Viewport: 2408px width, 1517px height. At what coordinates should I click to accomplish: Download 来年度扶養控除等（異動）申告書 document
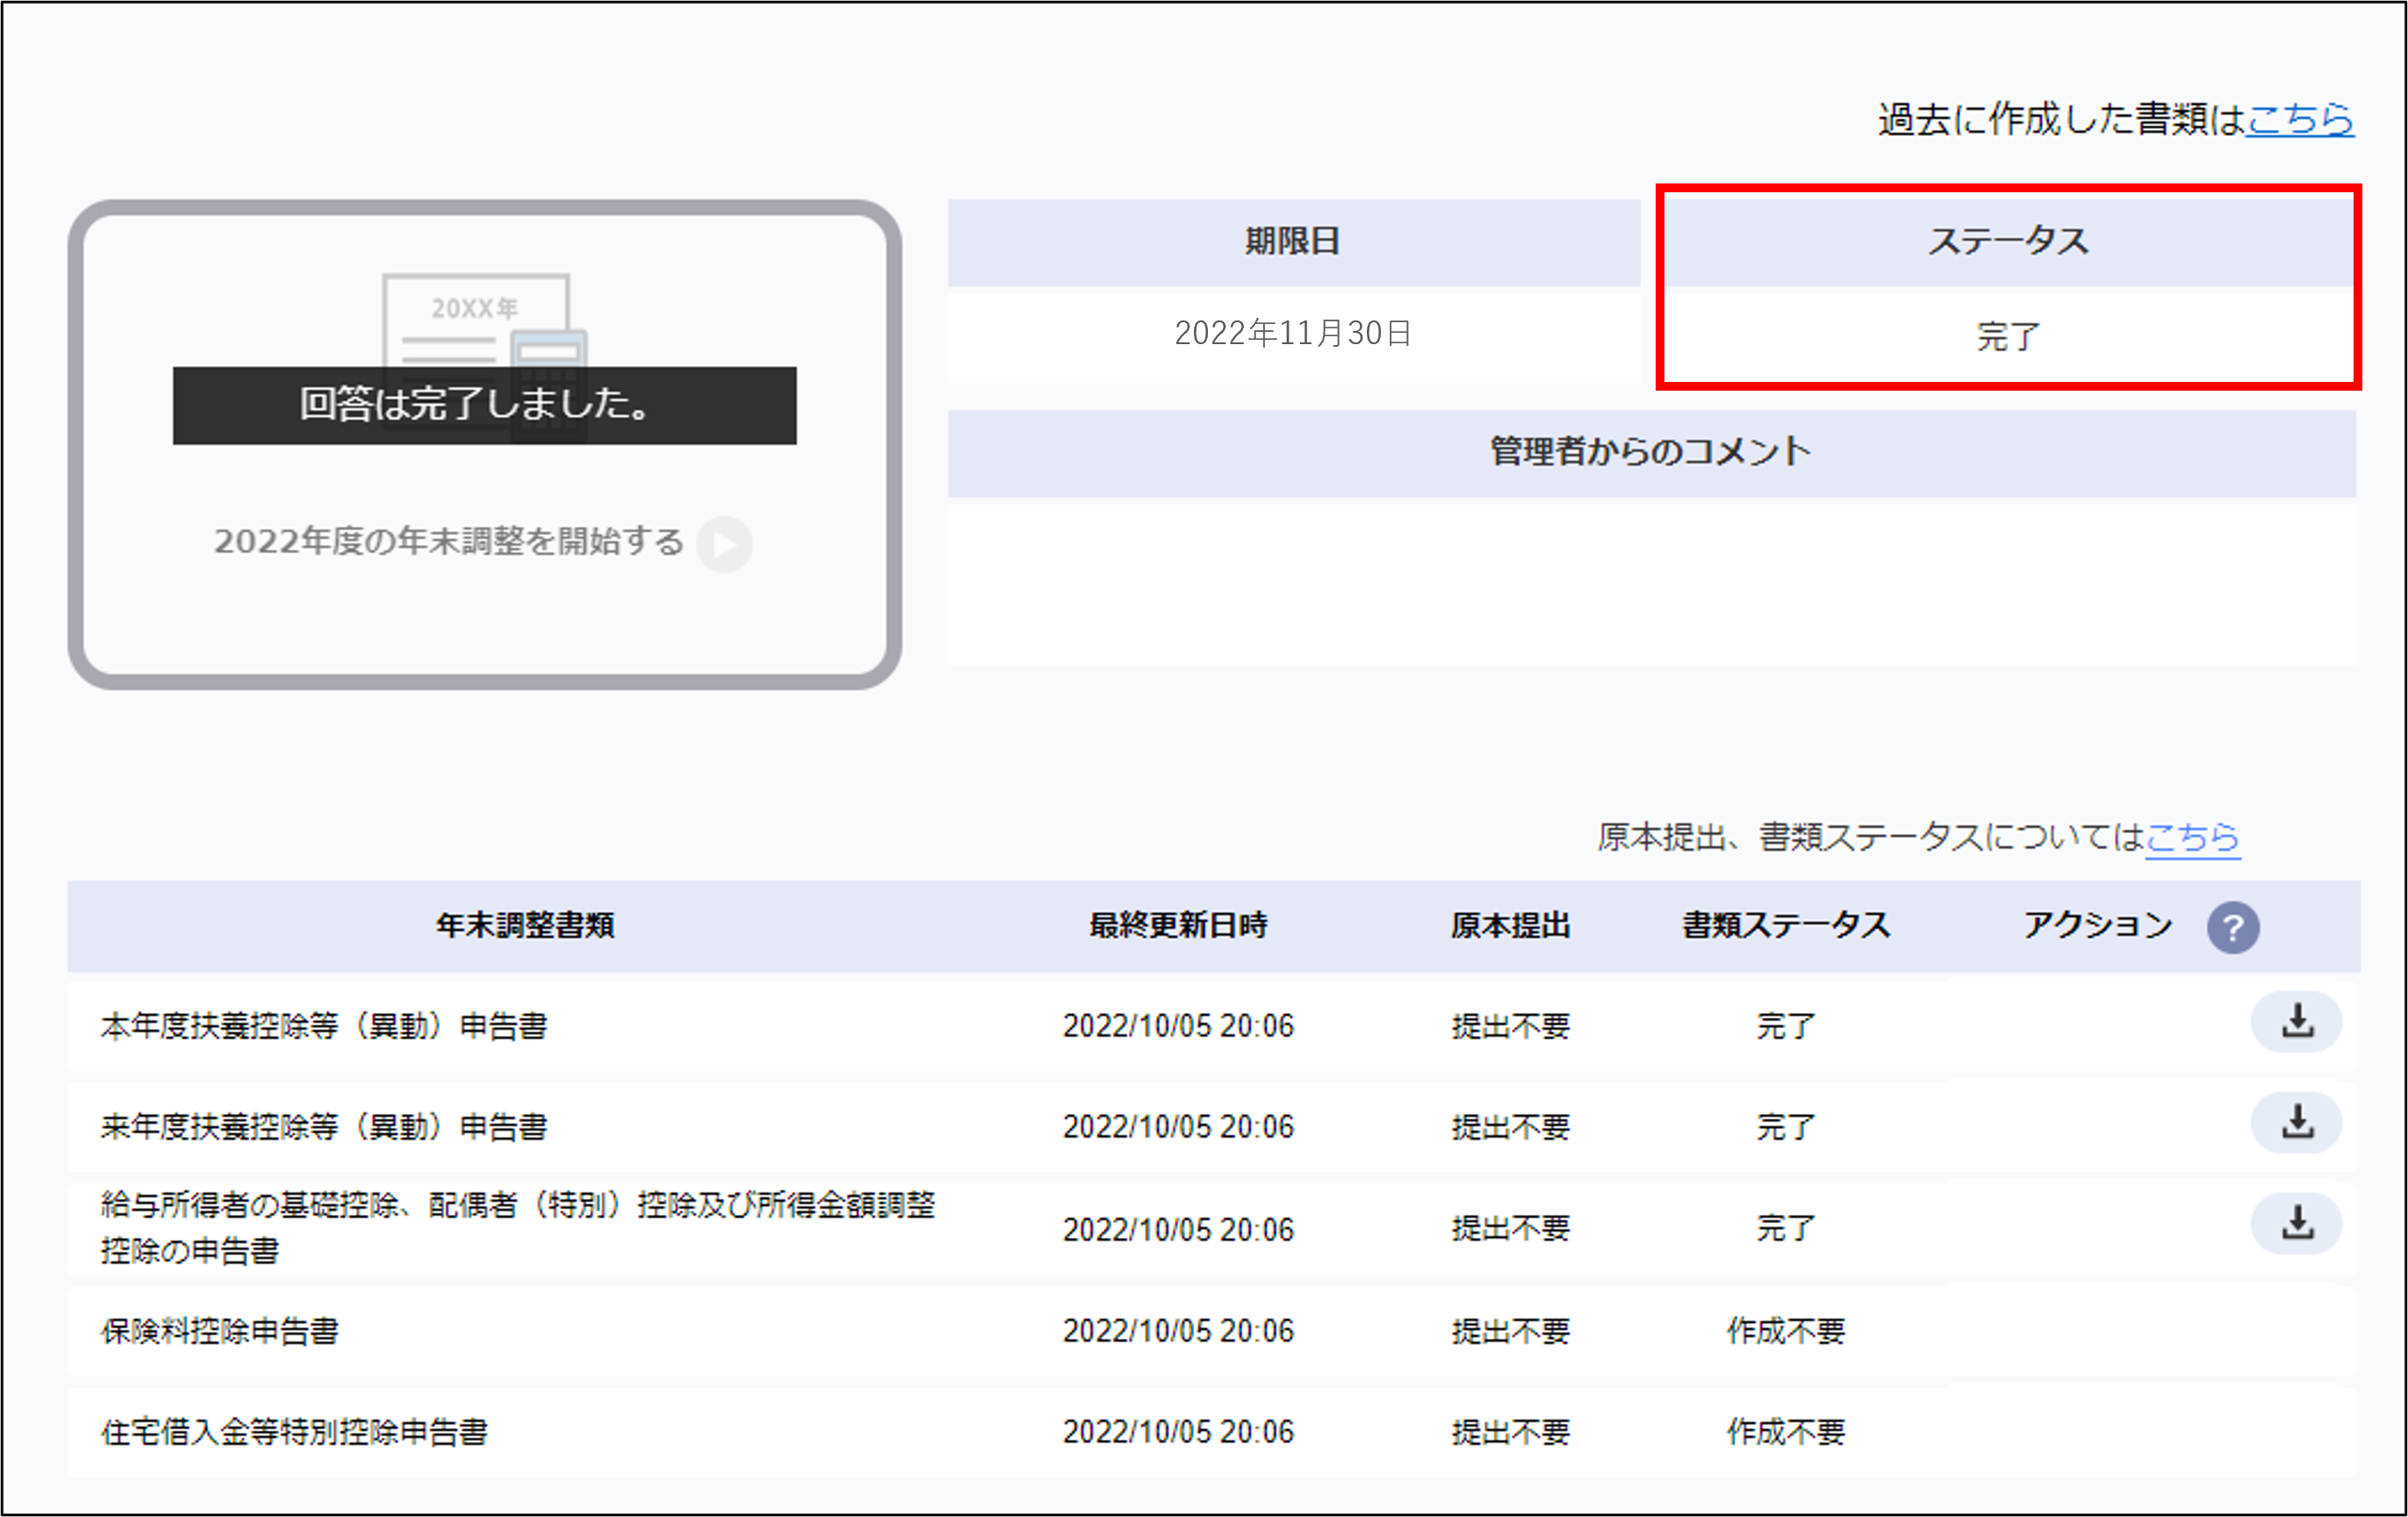tap(2296, 1123)
